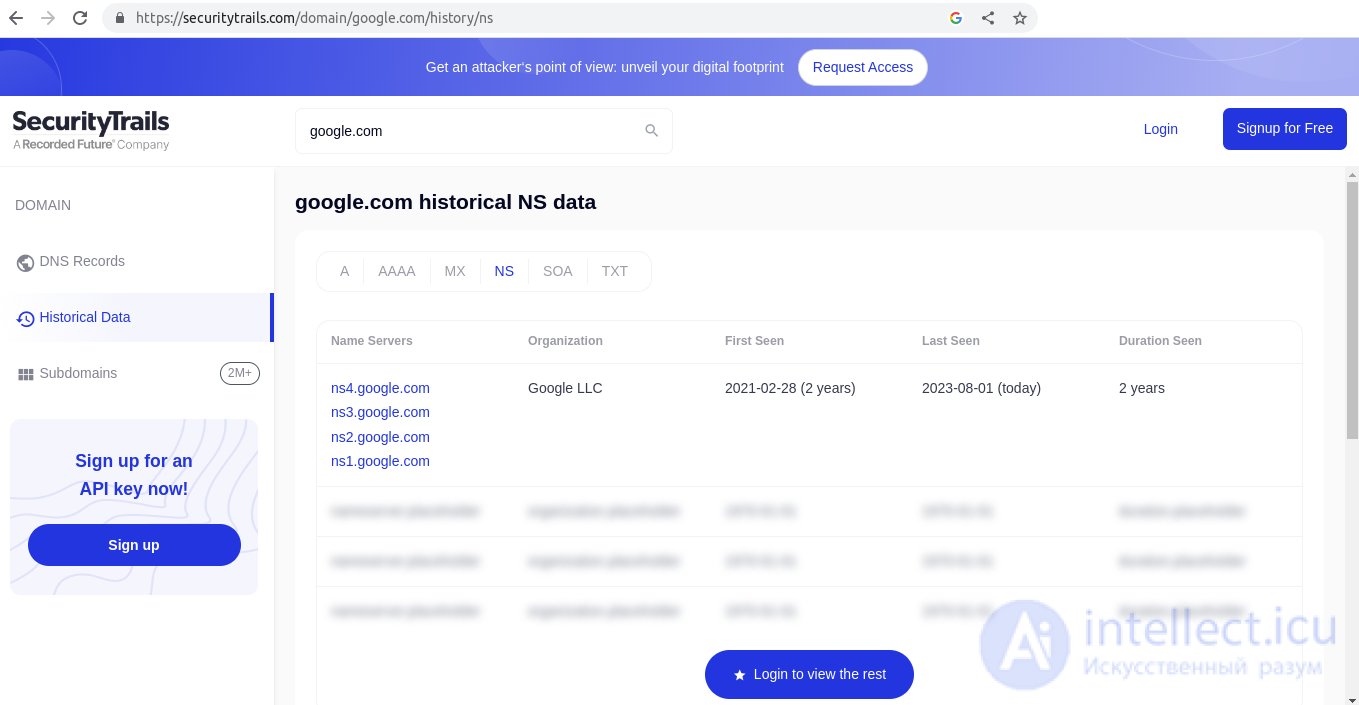Click the 2021-02-28 (2 years) cell
The image size is (1359, 705).
790,388
